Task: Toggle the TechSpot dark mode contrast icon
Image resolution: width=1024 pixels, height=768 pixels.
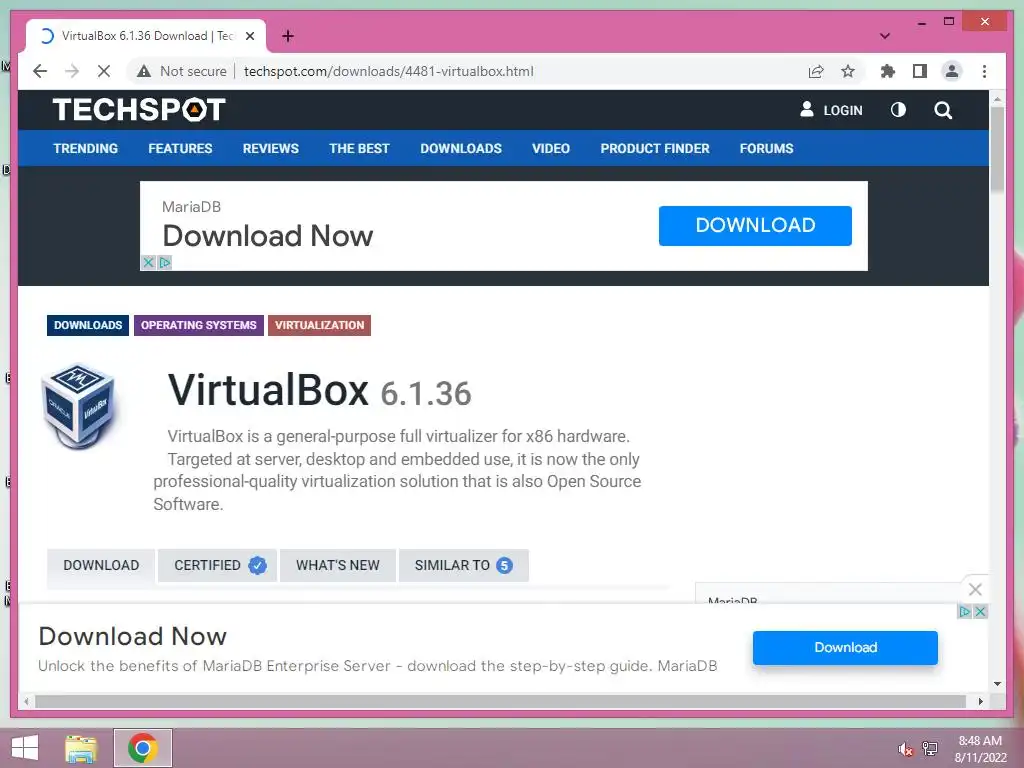Action: (899, 110)
